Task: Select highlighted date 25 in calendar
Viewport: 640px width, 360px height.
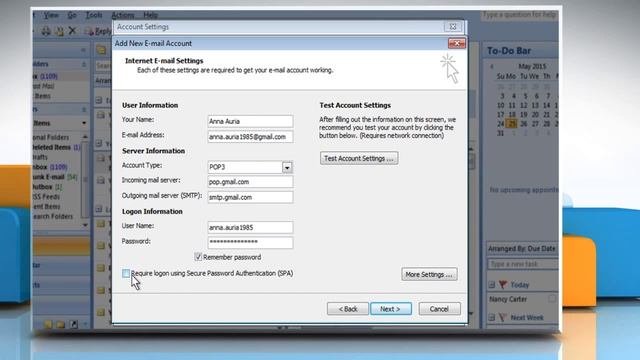Action: point(512,123)
